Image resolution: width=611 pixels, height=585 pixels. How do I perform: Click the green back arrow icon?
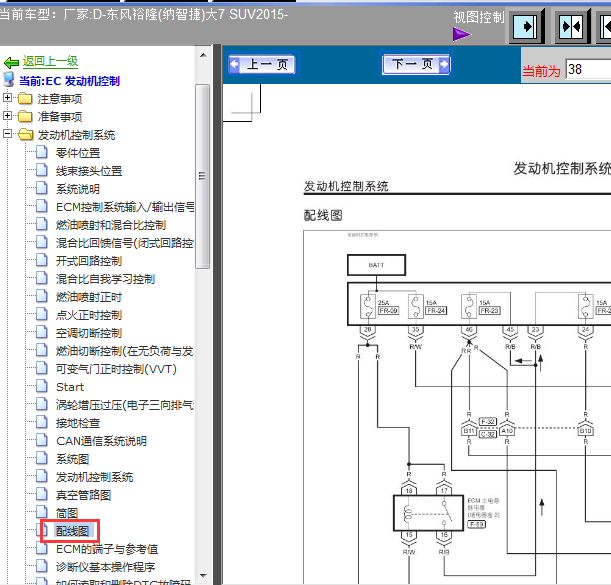pos(11,62)
